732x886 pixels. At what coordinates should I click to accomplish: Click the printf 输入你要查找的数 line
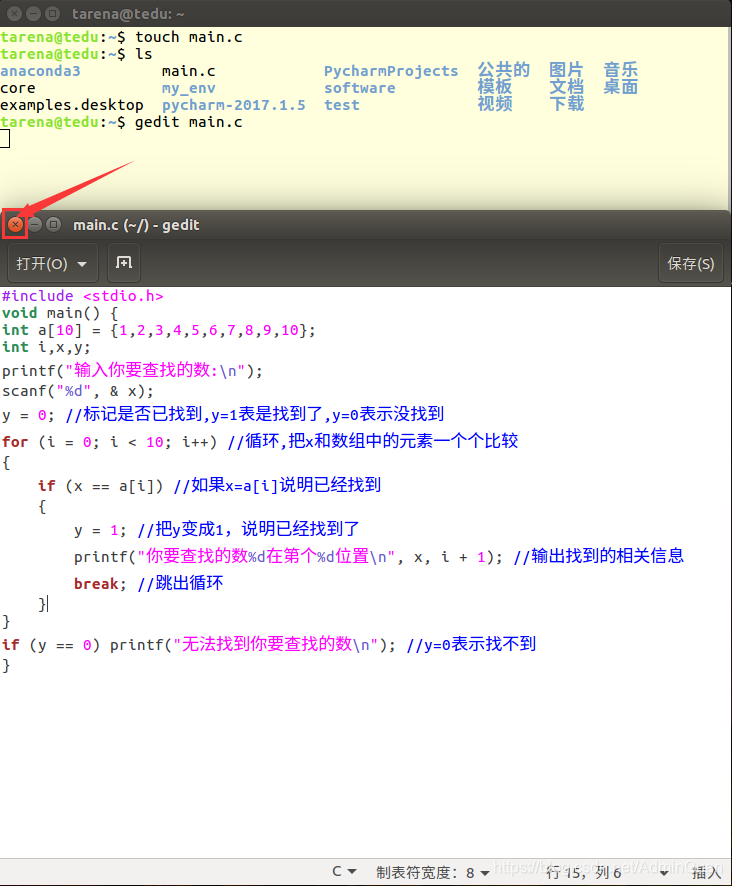click(132, 371)
